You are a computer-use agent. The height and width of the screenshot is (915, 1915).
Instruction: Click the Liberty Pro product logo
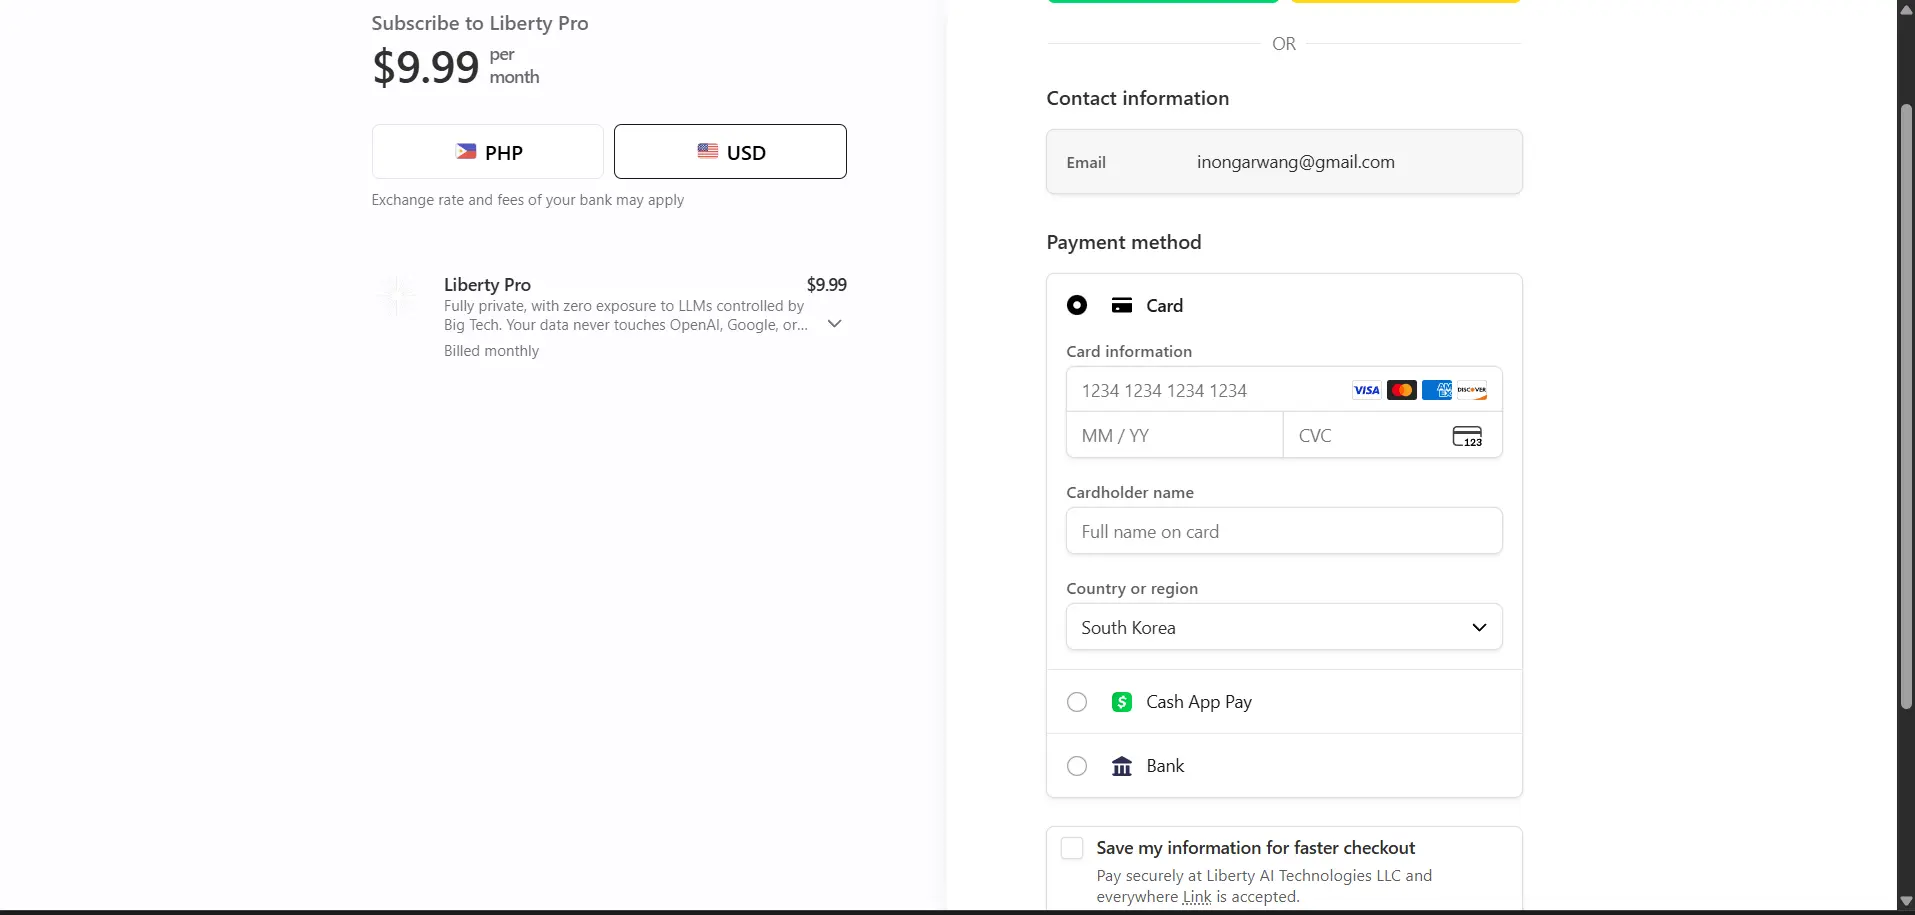396,296
